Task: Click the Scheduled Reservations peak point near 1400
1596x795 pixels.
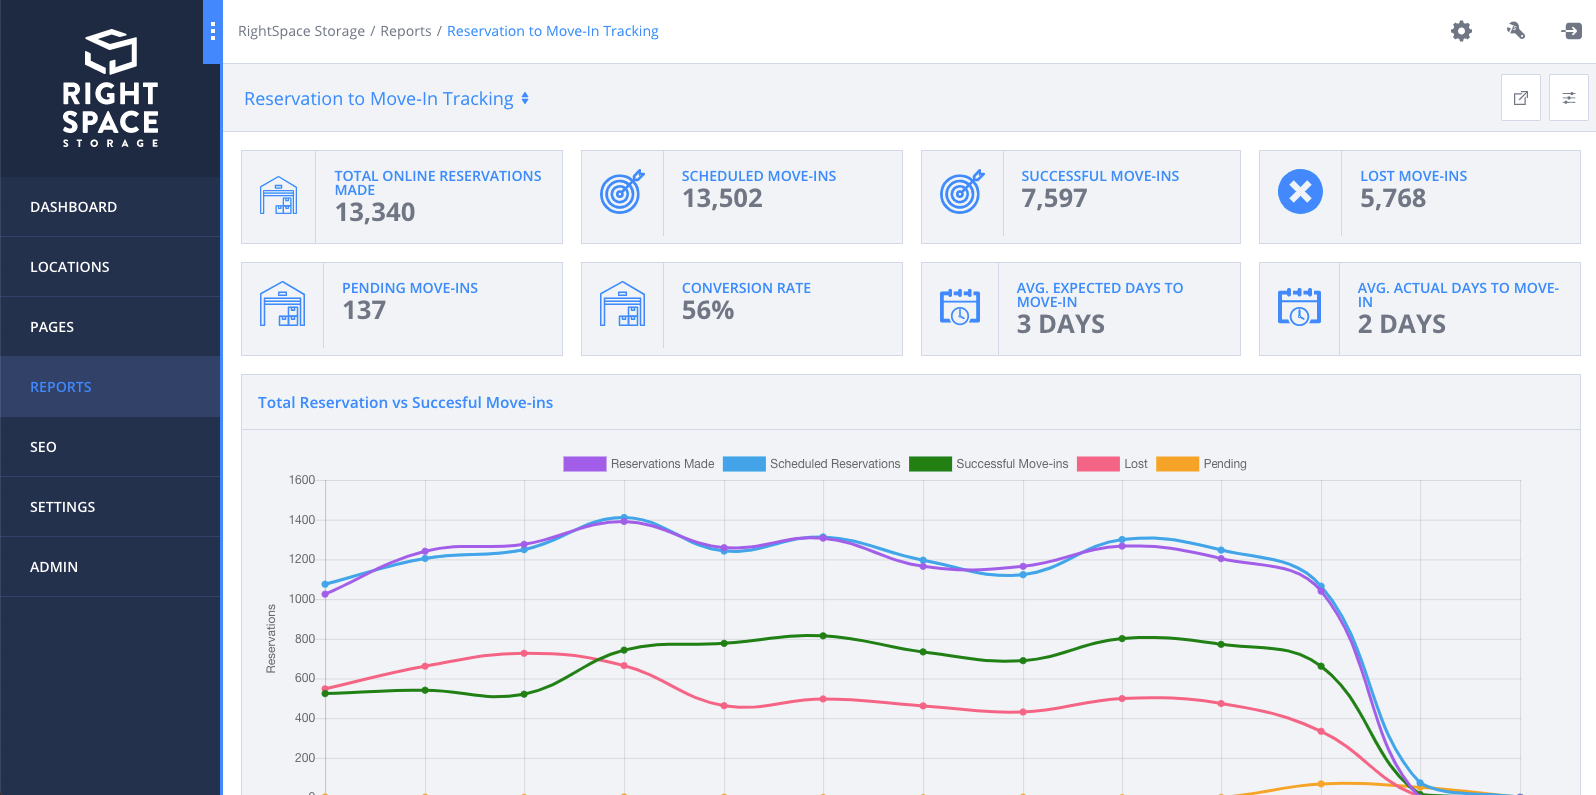Action: [x=624, y=517]
